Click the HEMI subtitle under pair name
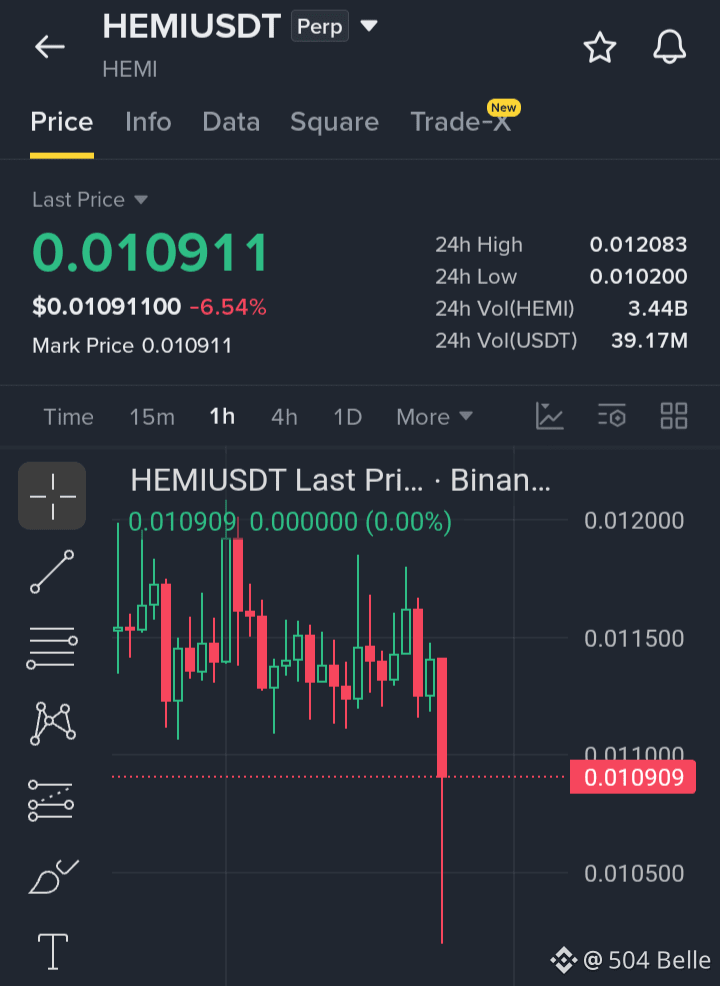Screen dimensions: 720x986 click(130, 69)
